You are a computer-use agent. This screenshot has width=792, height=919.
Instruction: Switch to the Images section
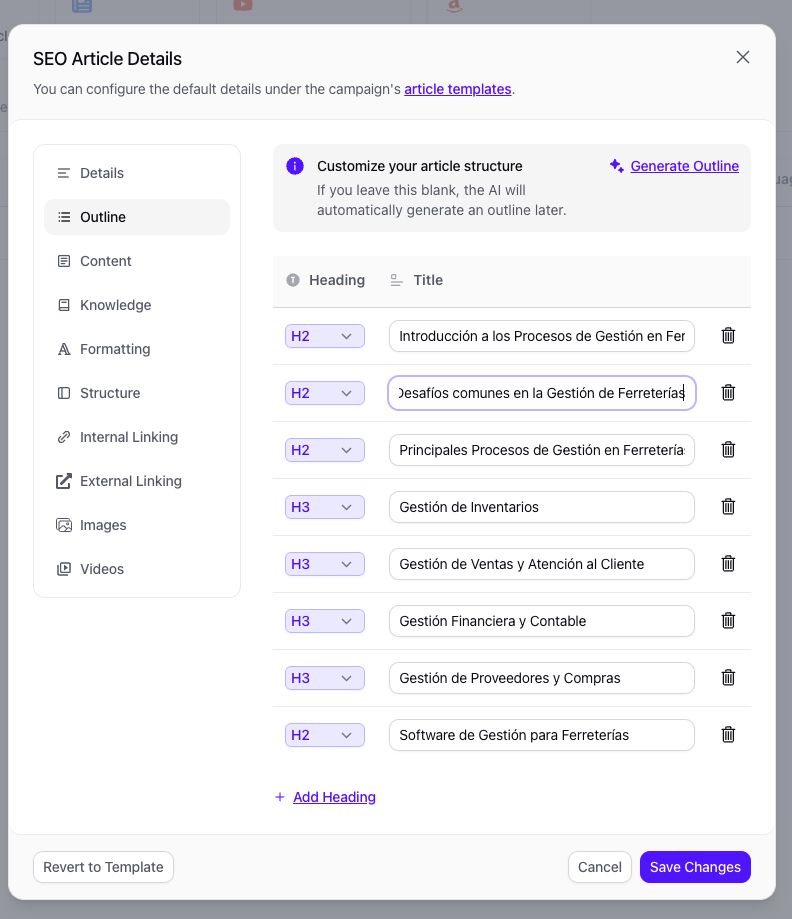(x=137, y=525)
